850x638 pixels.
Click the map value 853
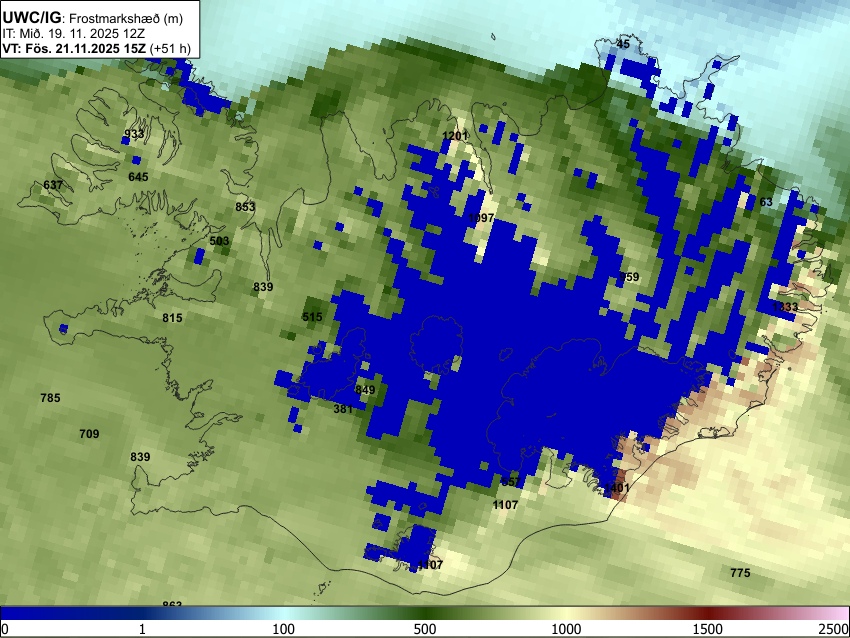pos(245,207)
